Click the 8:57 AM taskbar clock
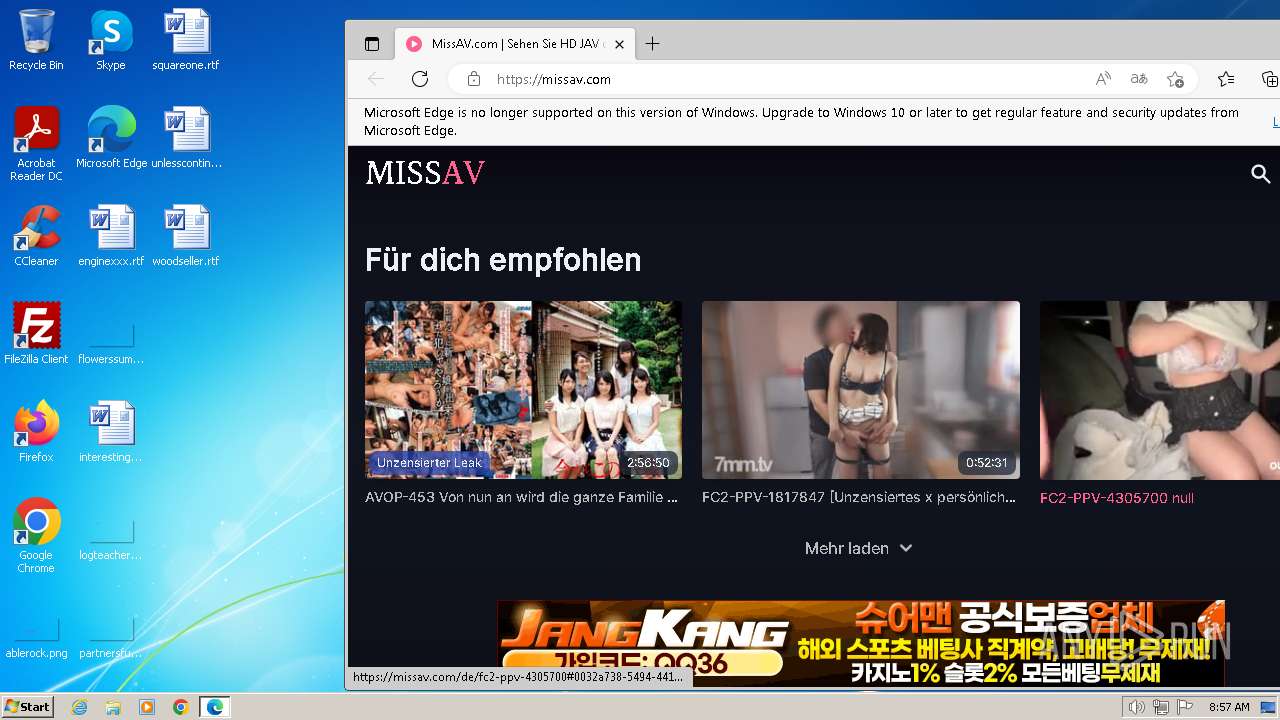Screen dimensions: 1280x720 tap(1229, 707)
